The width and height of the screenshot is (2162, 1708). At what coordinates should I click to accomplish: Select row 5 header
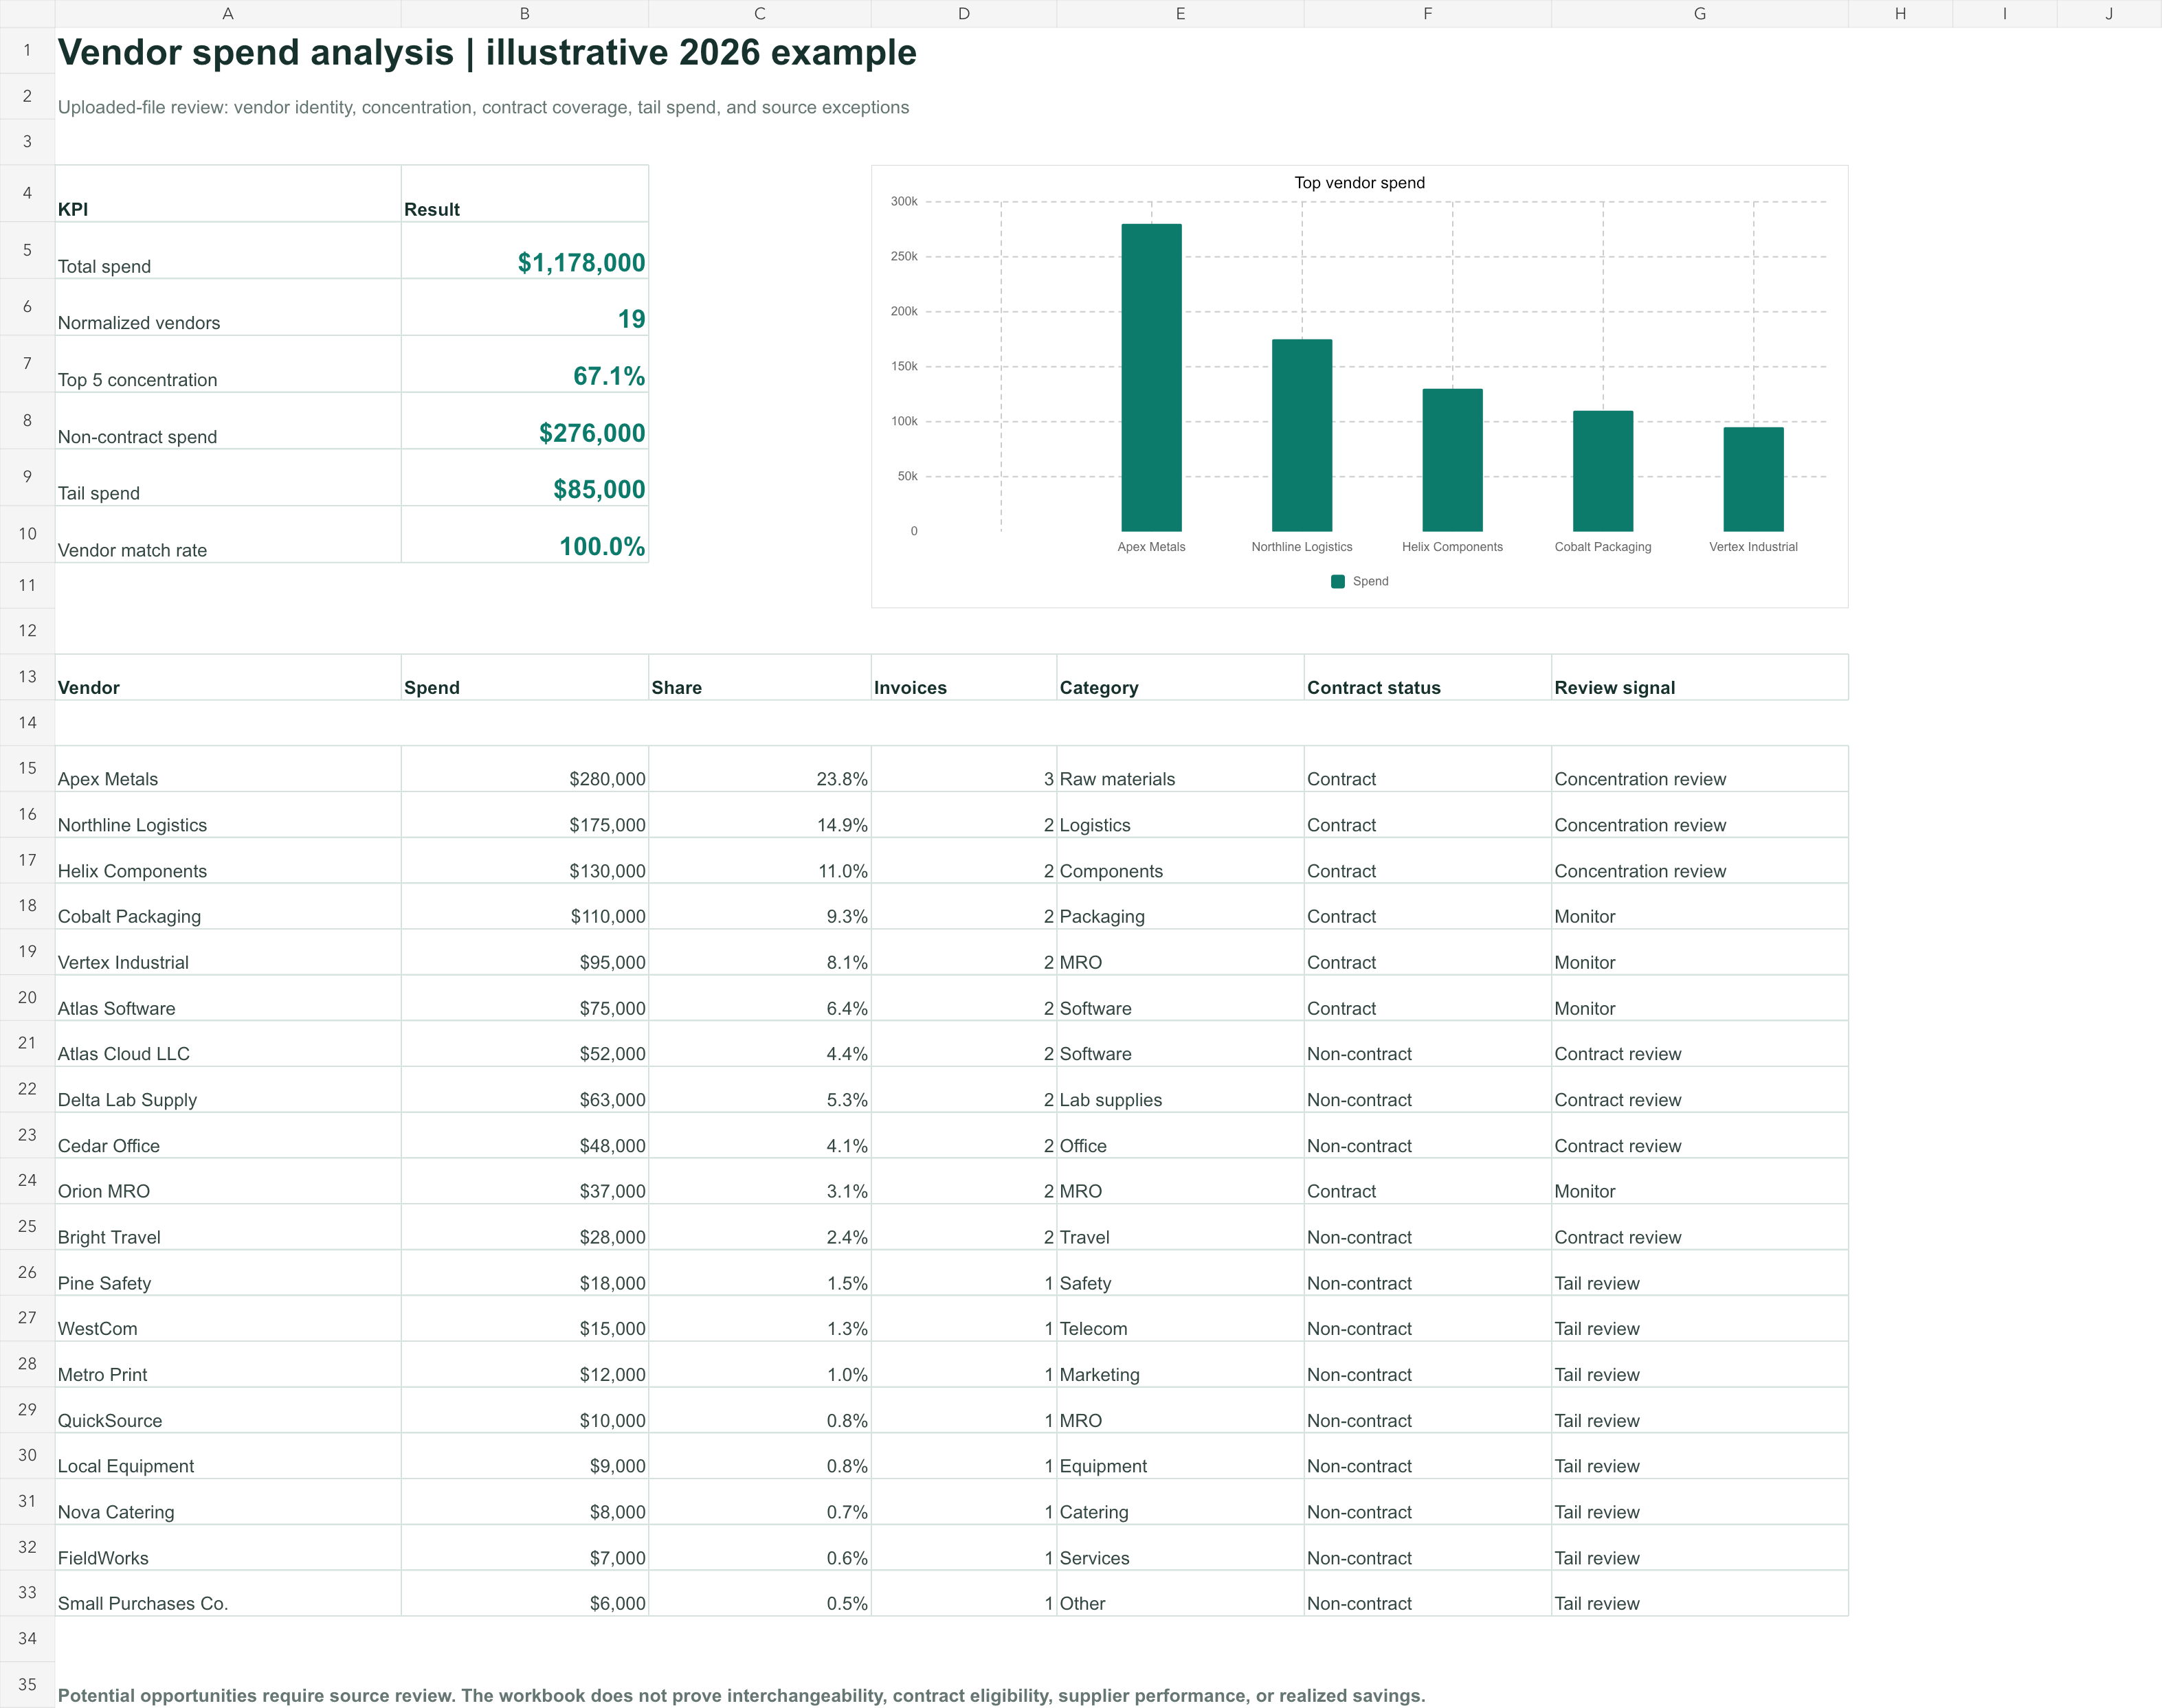point(27,250)
